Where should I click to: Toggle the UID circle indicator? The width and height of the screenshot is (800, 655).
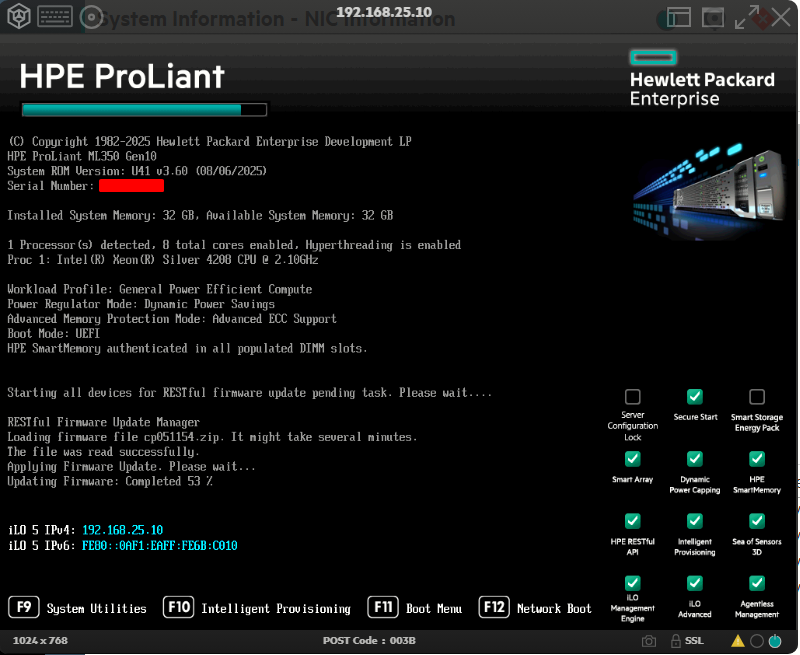(x=757, y=641)
